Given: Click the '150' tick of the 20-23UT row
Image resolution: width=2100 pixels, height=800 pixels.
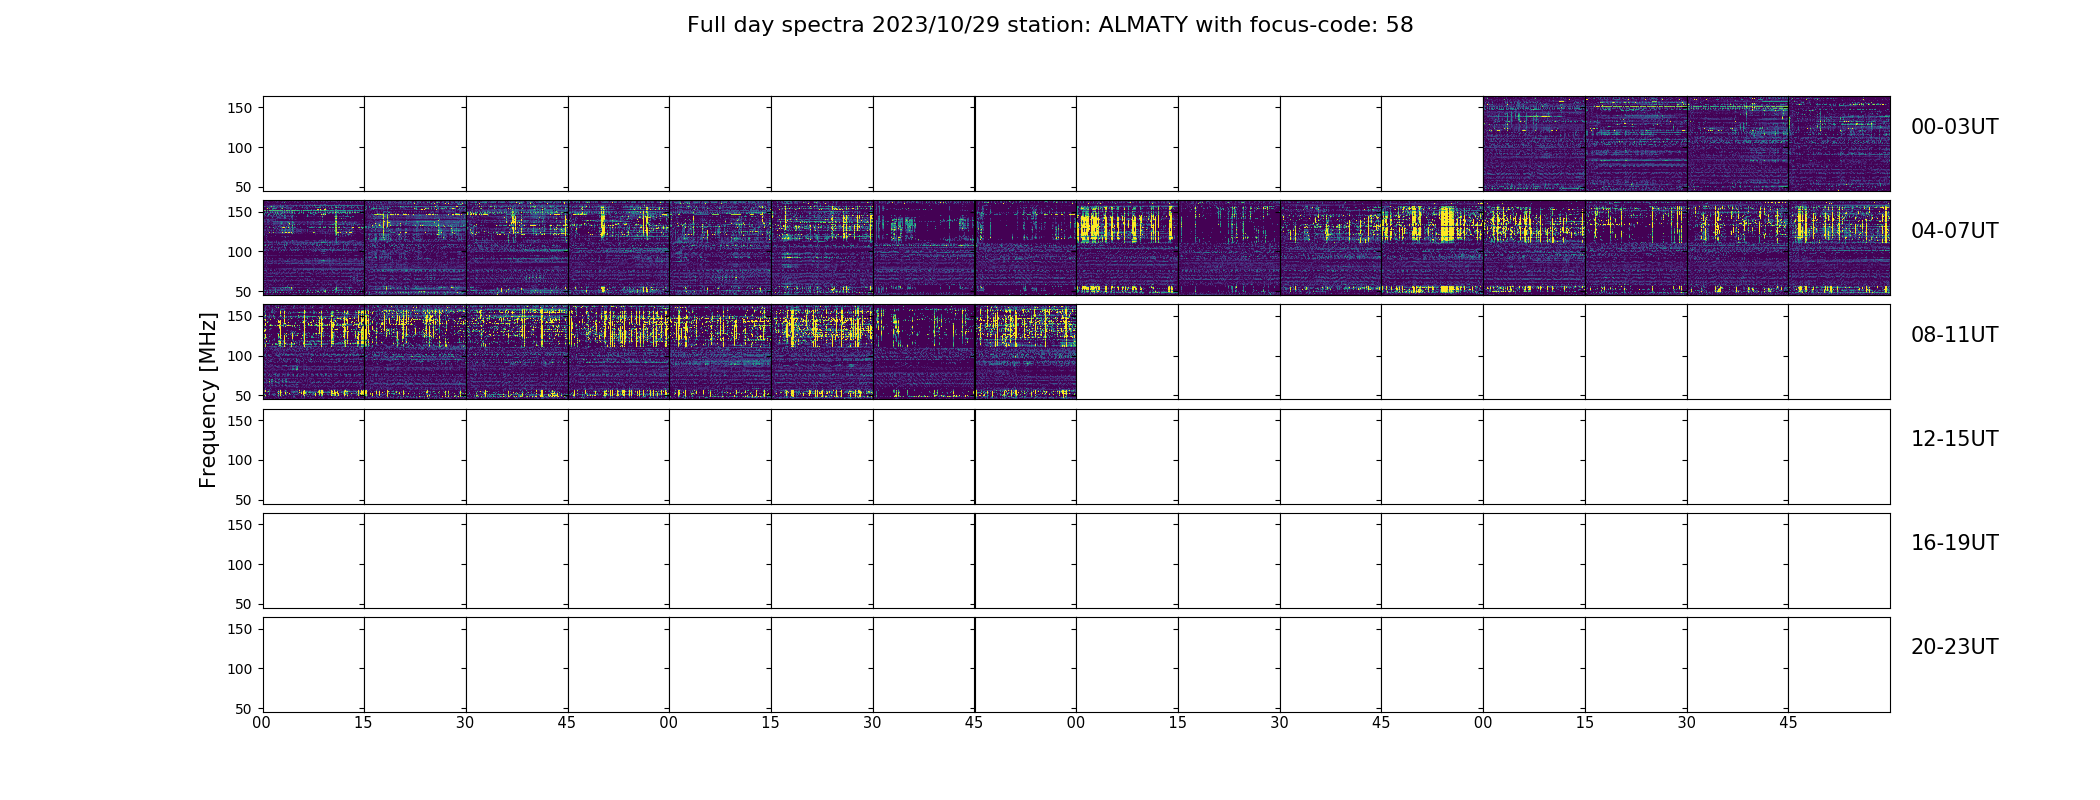Looking at the screenshot, I should (x=240, y=628).
